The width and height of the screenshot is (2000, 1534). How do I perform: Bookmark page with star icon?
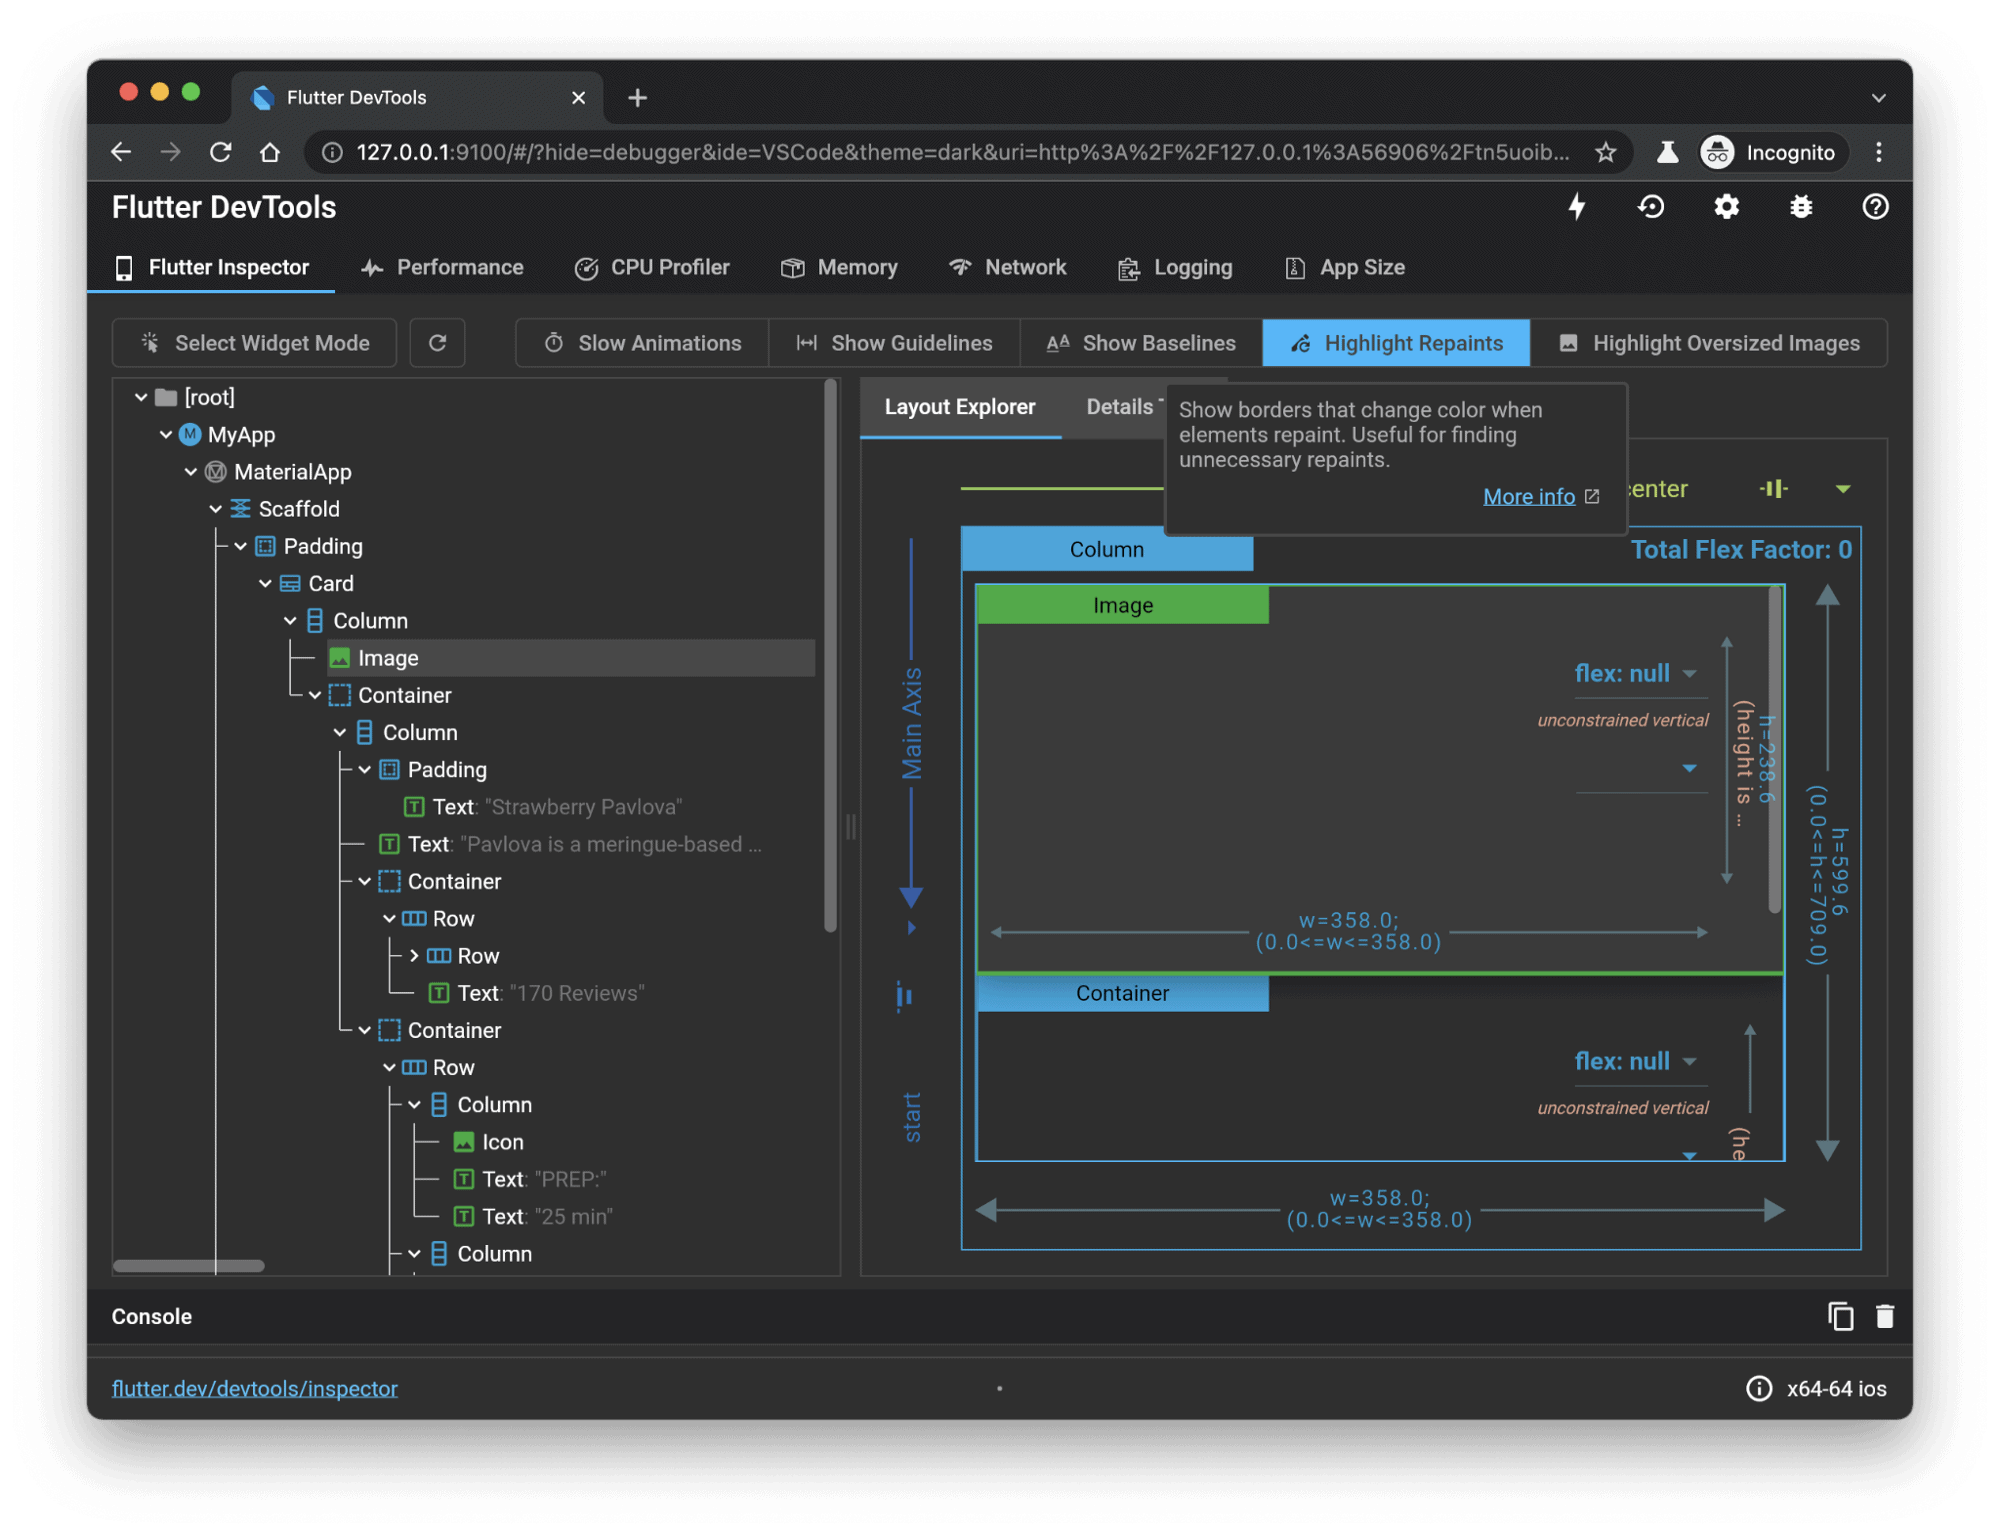1605,152
